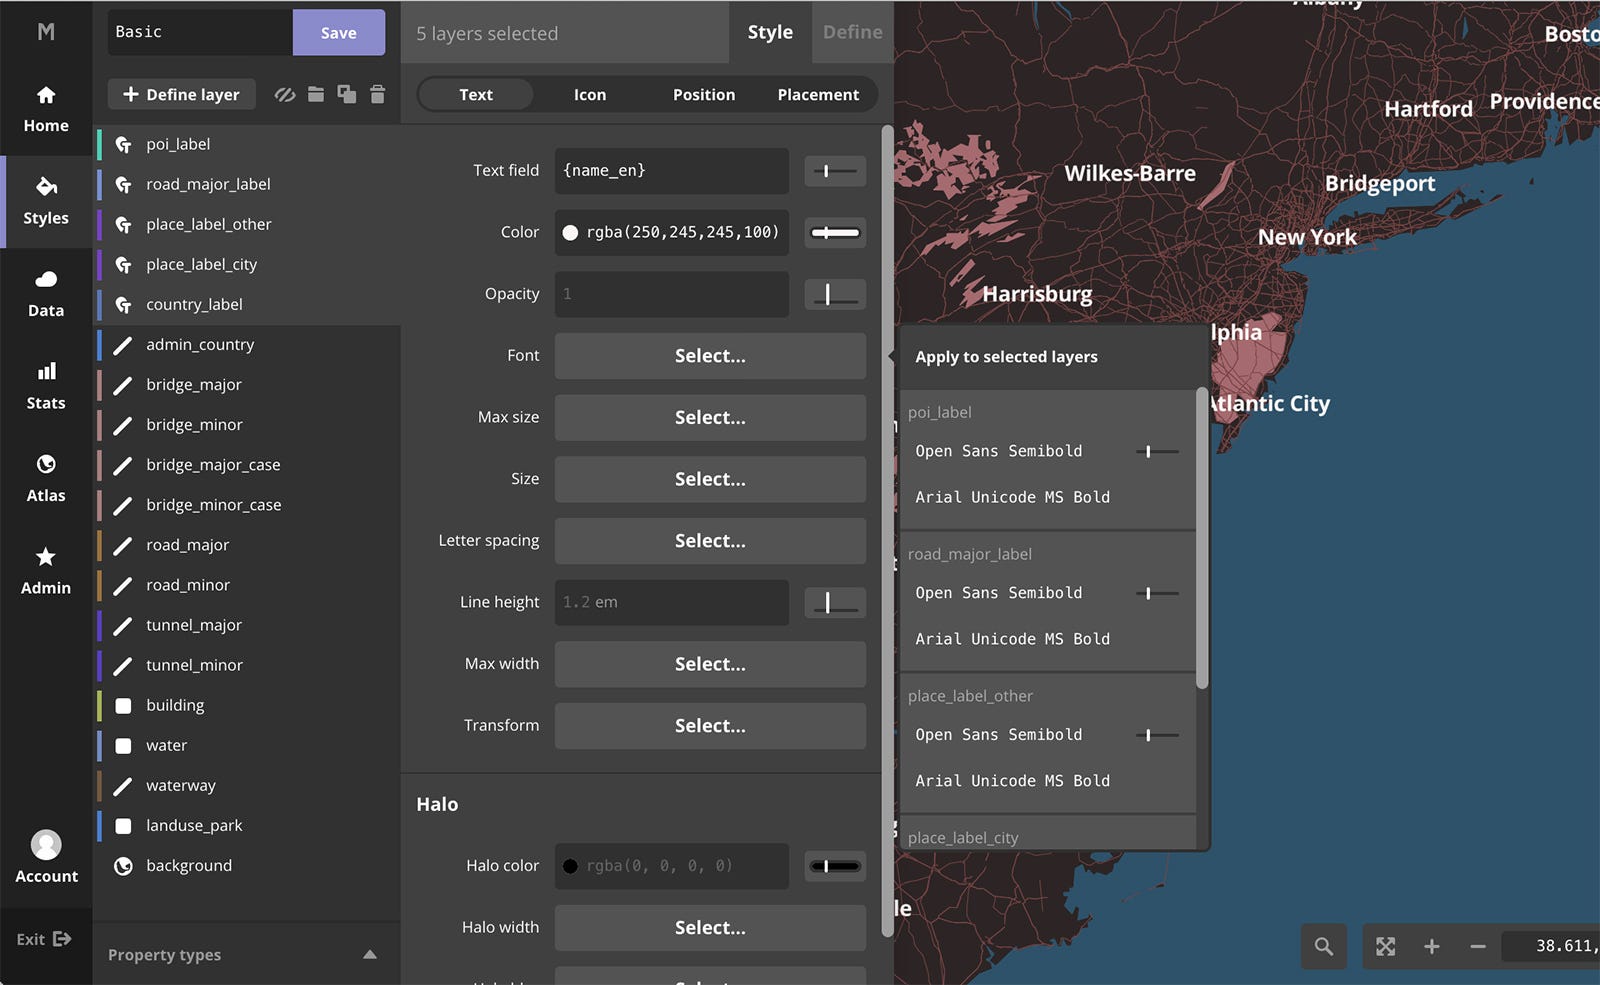
Task: Open the Font Select dropdown
Action: tap(709, 356)
